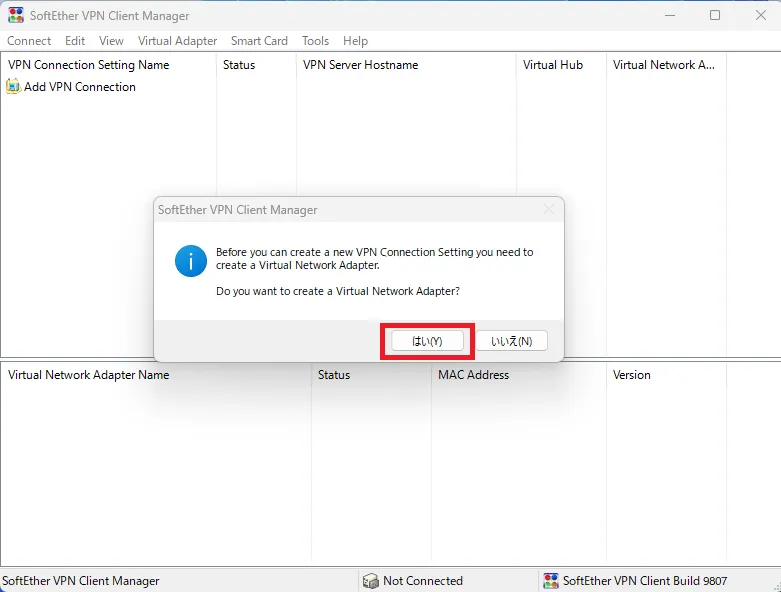The width and height of the screenshot is (781, 592).
Task: Click SoftEther VPN Client Build 9807 text
Action: point(645,581)
